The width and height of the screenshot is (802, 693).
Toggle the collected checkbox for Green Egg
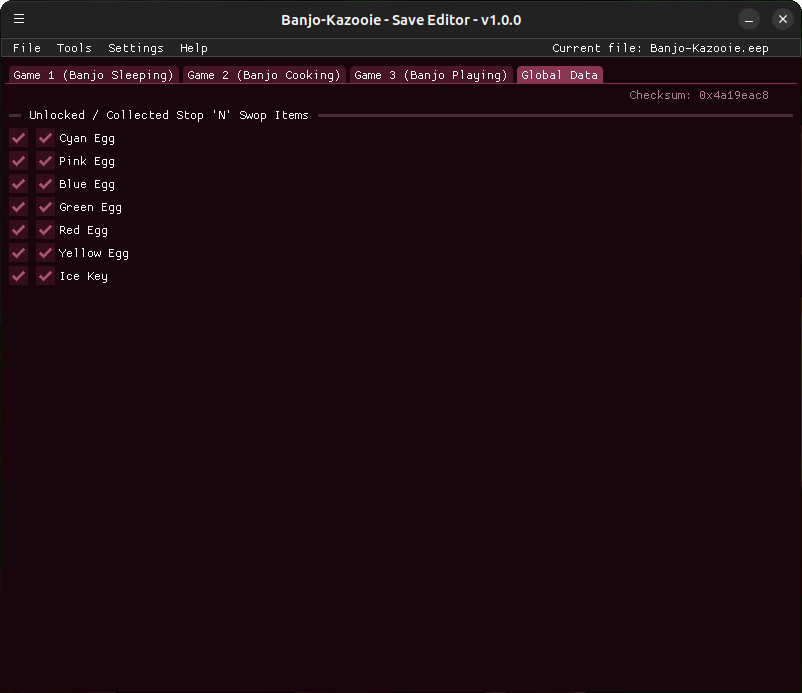click(x=45, y=207)
